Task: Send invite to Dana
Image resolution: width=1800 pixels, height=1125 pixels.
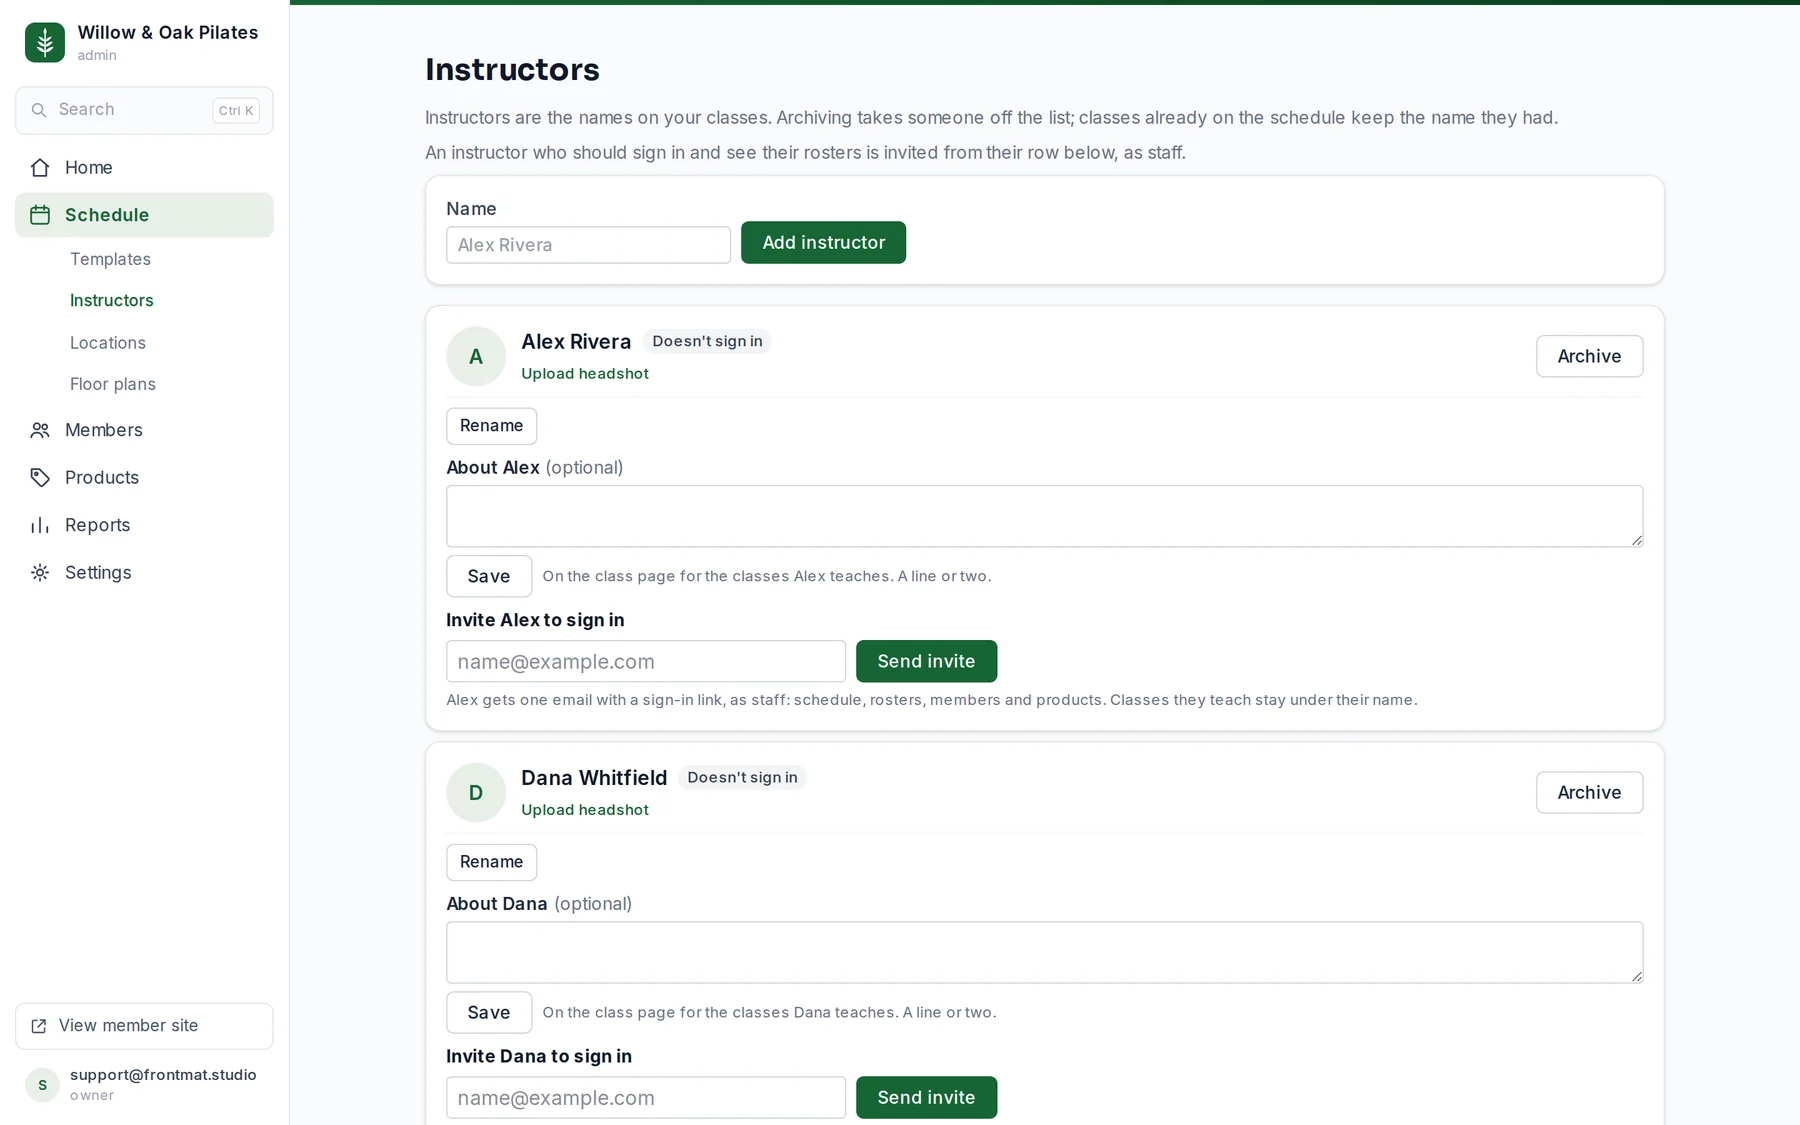Action: pyautogui.click(x=926, y=1097)
